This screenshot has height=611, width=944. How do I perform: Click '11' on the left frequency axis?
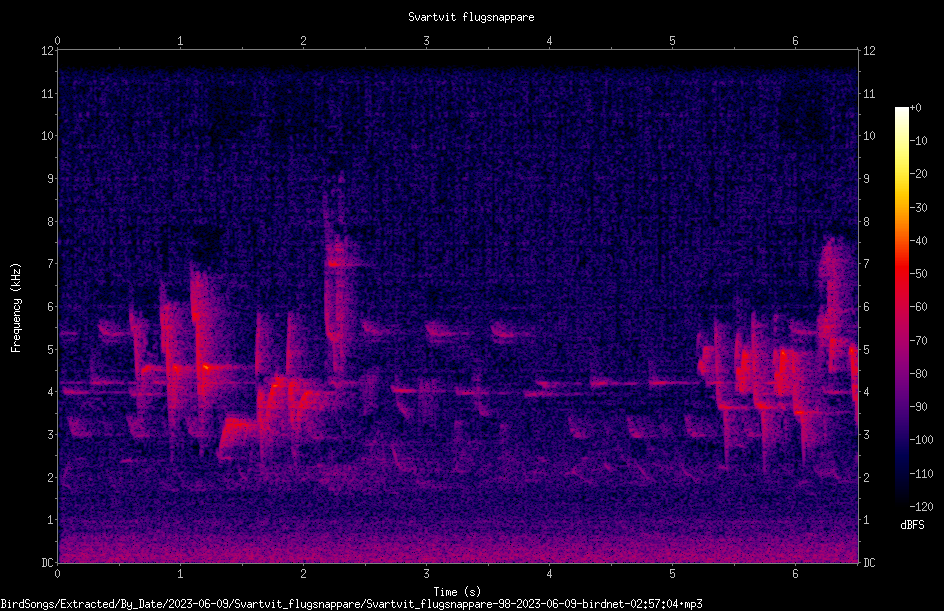pyautogui.click(x=47, y=94)
